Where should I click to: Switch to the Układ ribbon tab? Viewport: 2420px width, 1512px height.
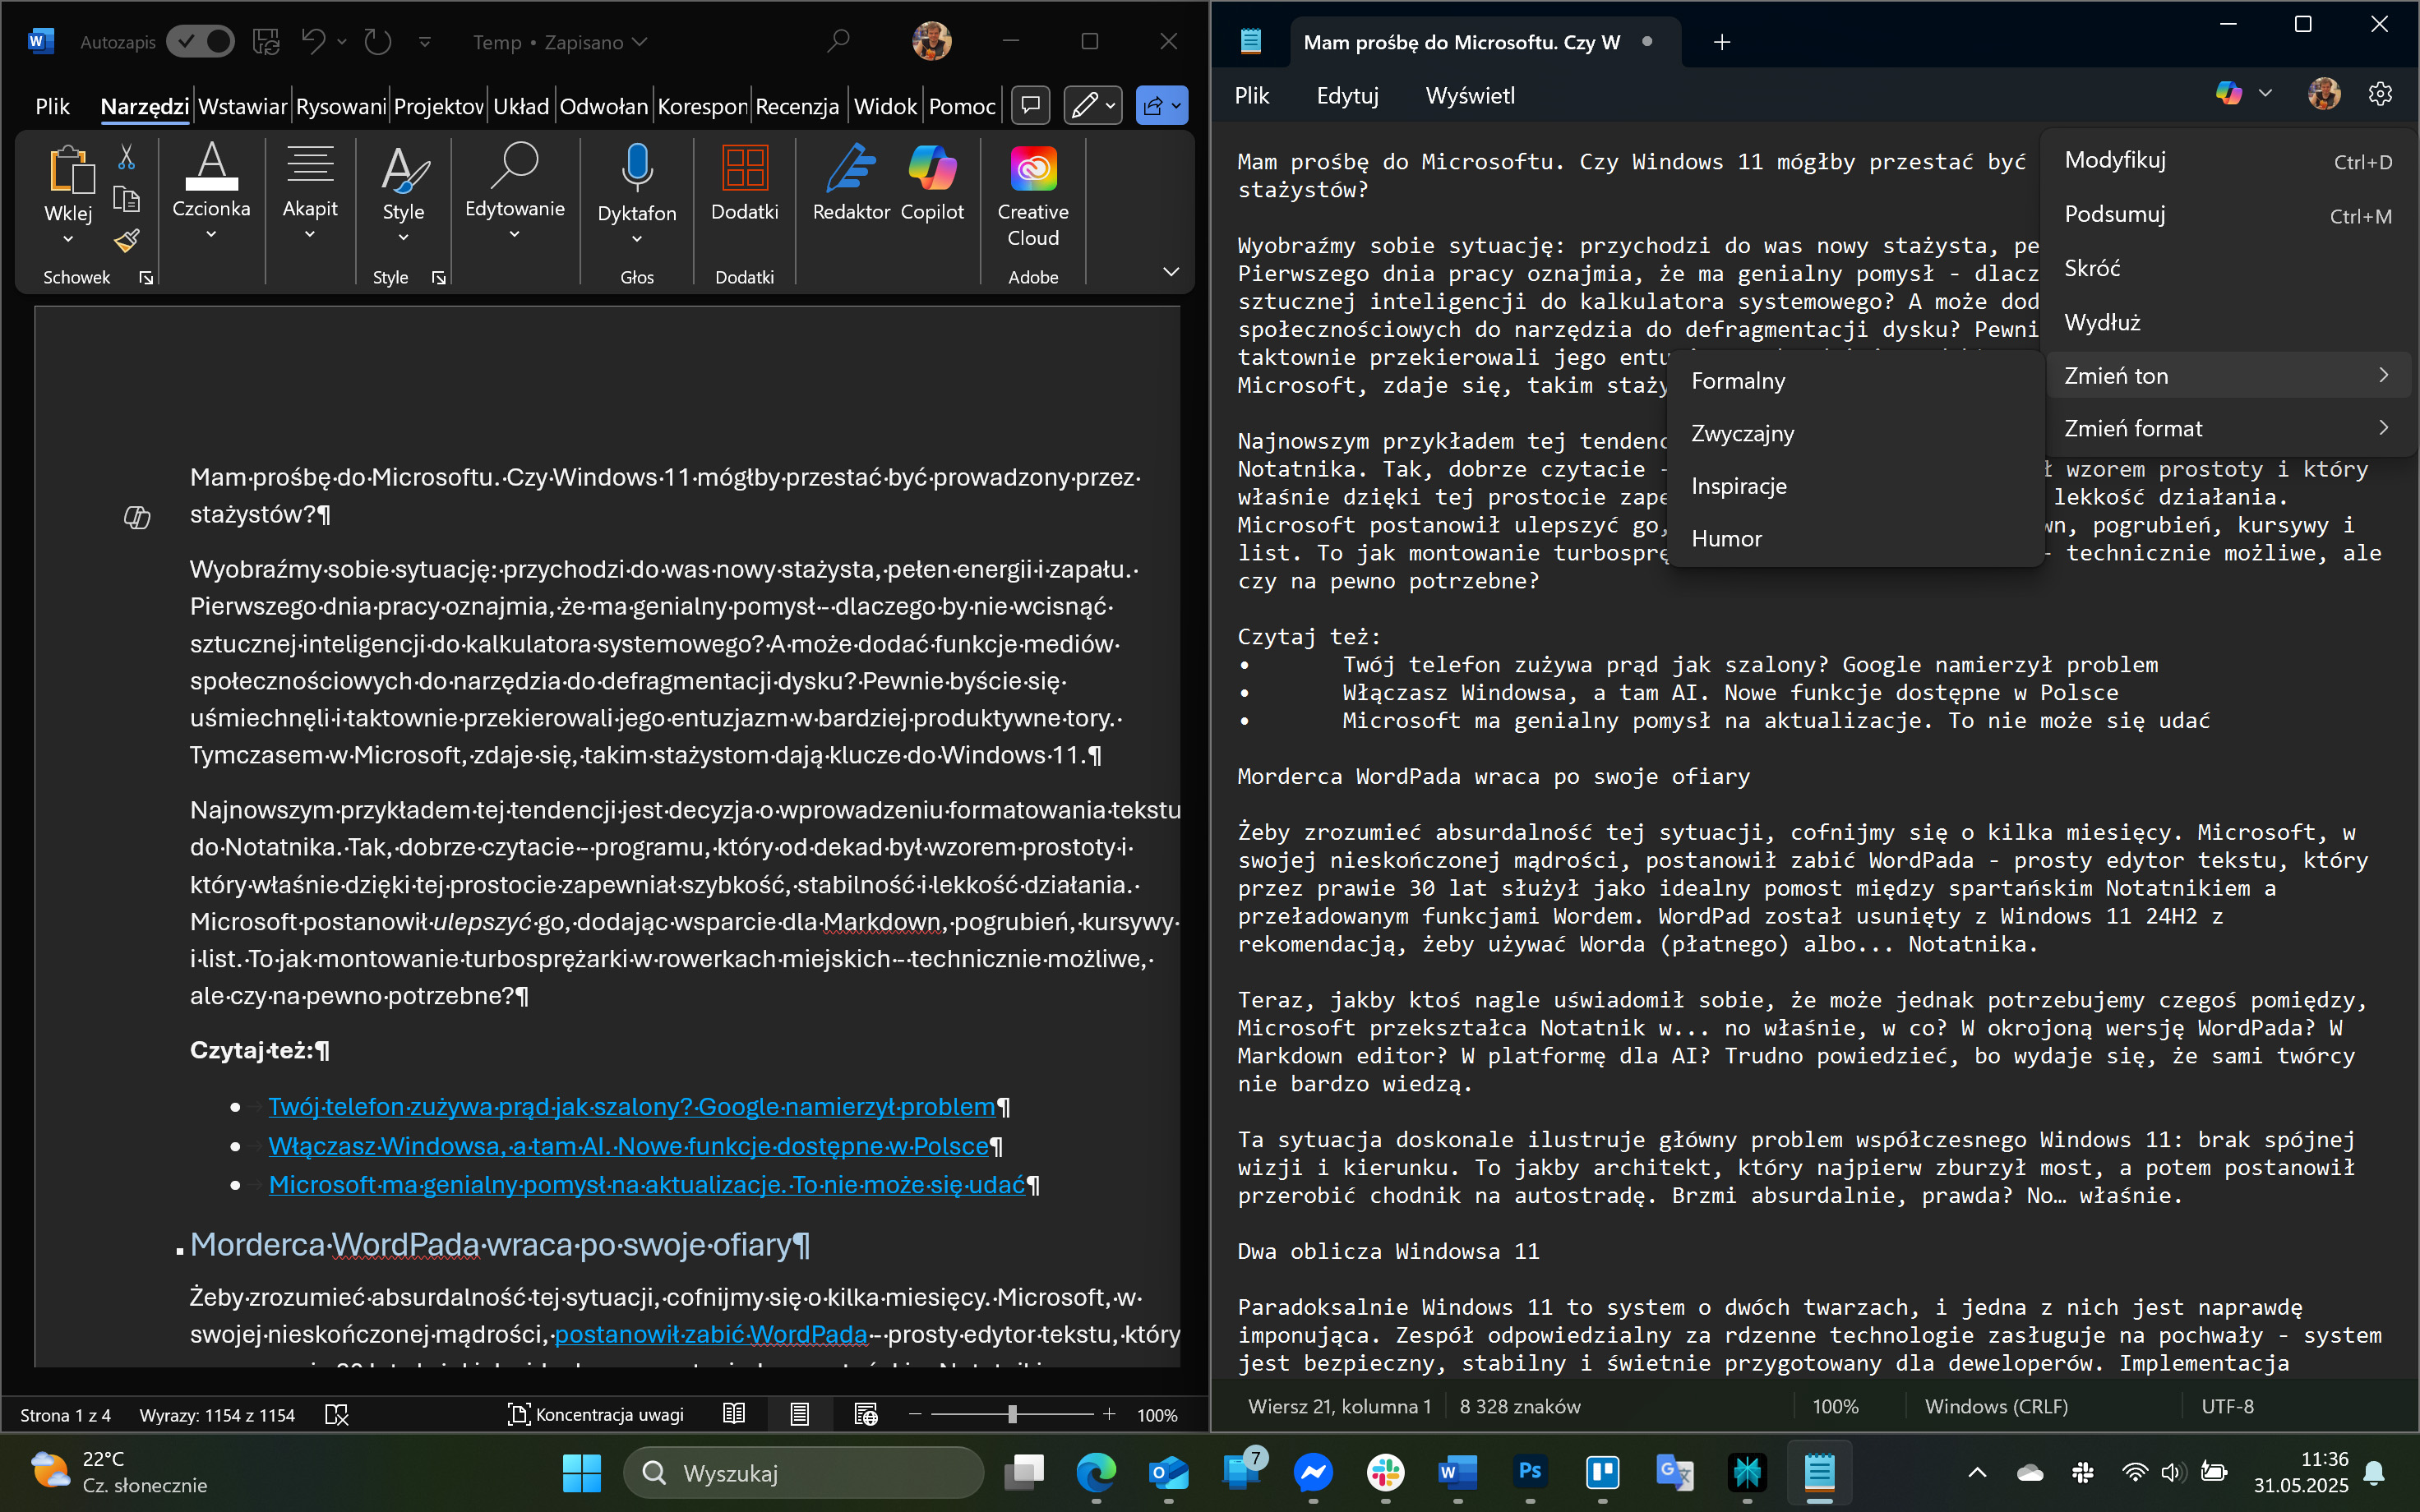point(521,106)
